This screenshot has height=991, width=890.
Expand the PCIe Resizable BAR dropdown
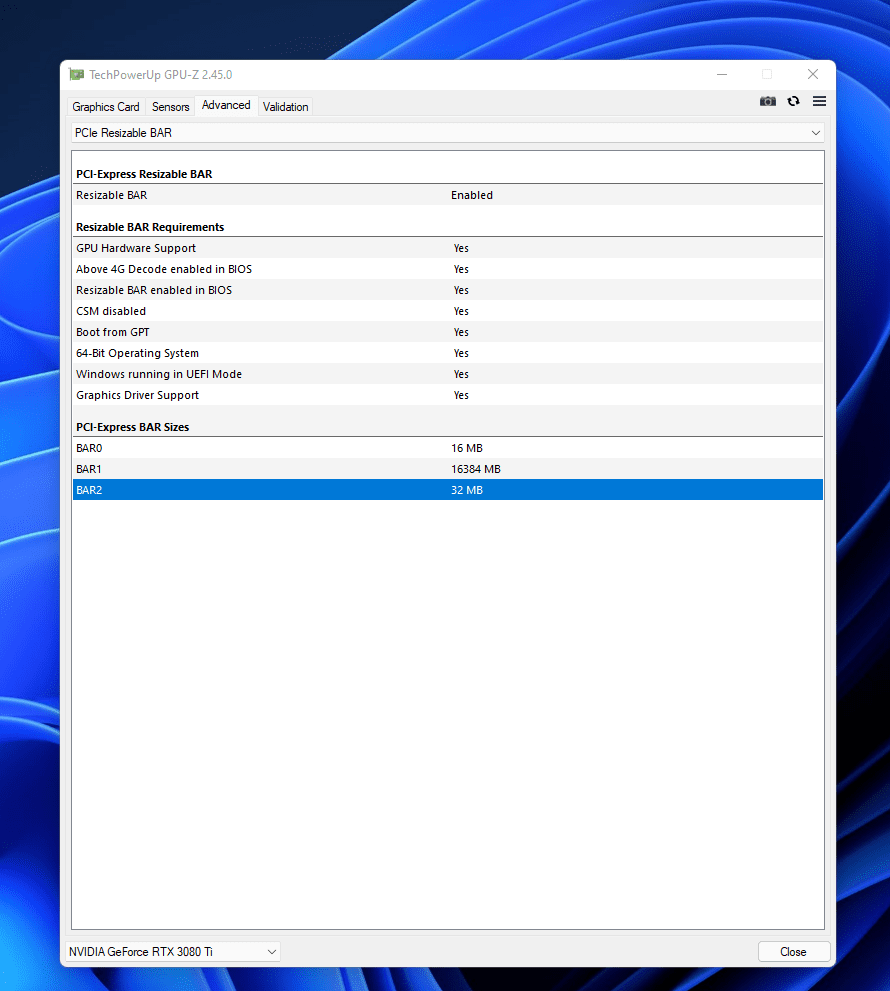[448, 133]
